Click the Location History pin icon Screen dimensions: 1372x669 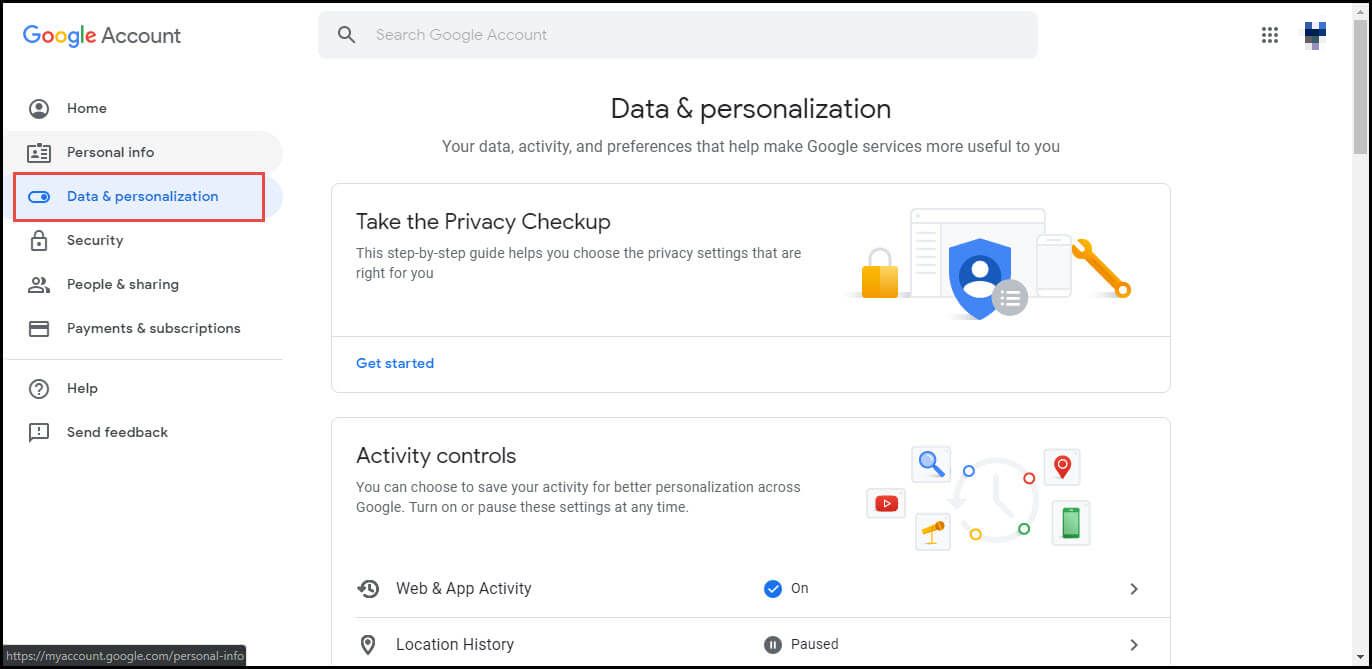(368, 645)
